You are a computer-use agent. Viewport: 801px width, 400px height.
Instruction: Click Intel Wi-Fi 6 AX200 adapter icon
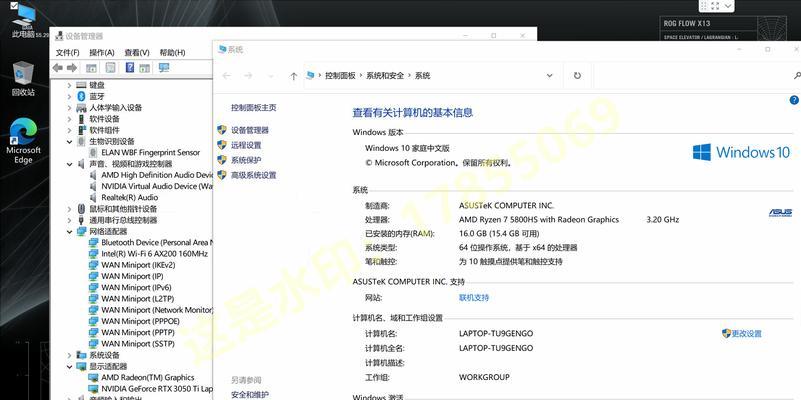(93, 253)
